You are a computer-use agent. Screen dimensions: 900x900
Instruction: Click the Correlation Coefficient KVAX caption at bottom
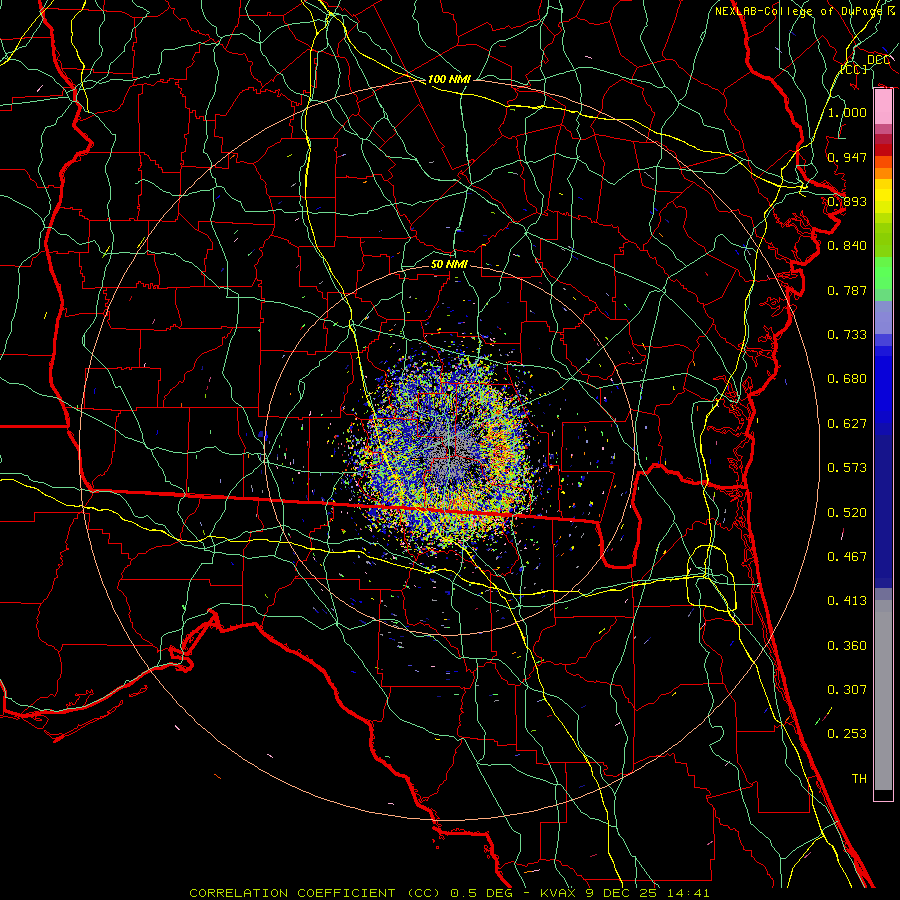pyautogui.click(x=449, y=893)
